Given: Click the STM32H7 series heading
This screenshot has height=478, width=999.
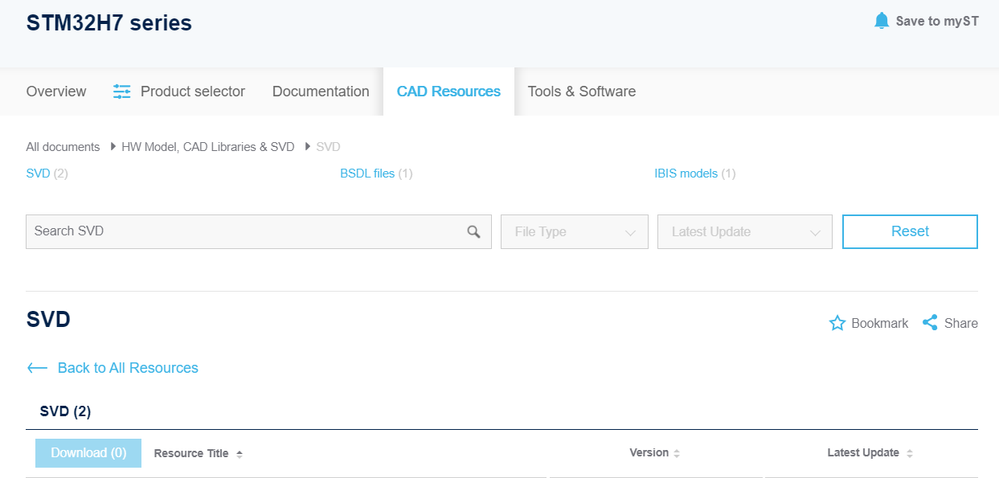Looking at the screenshot, I should 109,23.
